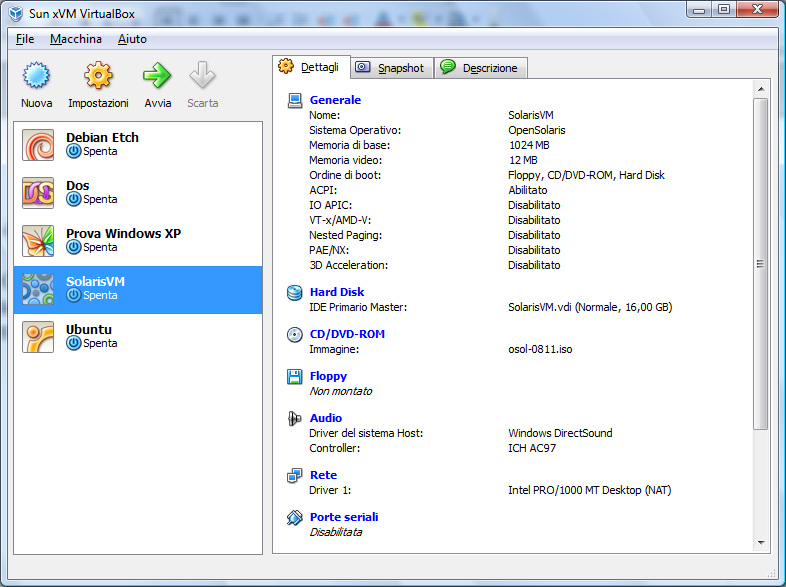Click Dos power state icon
Image resolution: width=786 pixels, height=587 pixels.
click(74, 200)
